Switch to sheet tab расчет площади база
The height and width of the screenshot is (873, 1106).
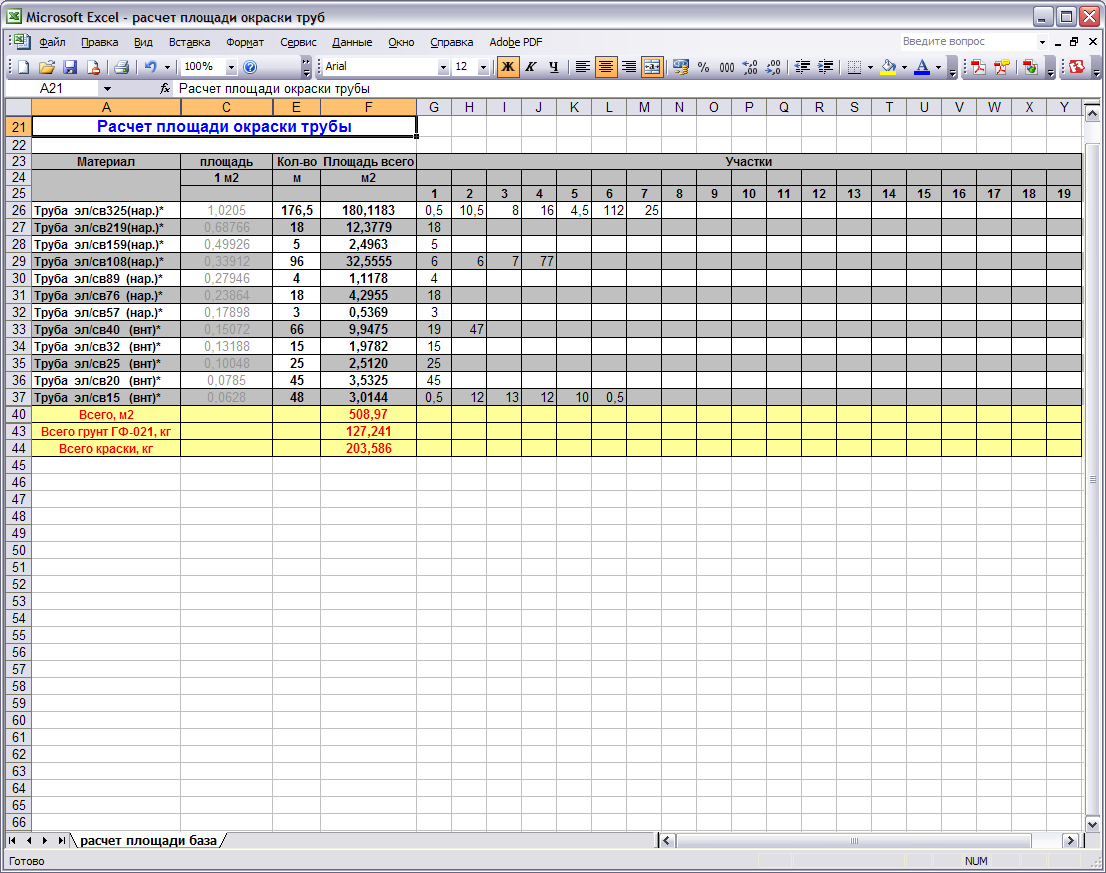148,841
